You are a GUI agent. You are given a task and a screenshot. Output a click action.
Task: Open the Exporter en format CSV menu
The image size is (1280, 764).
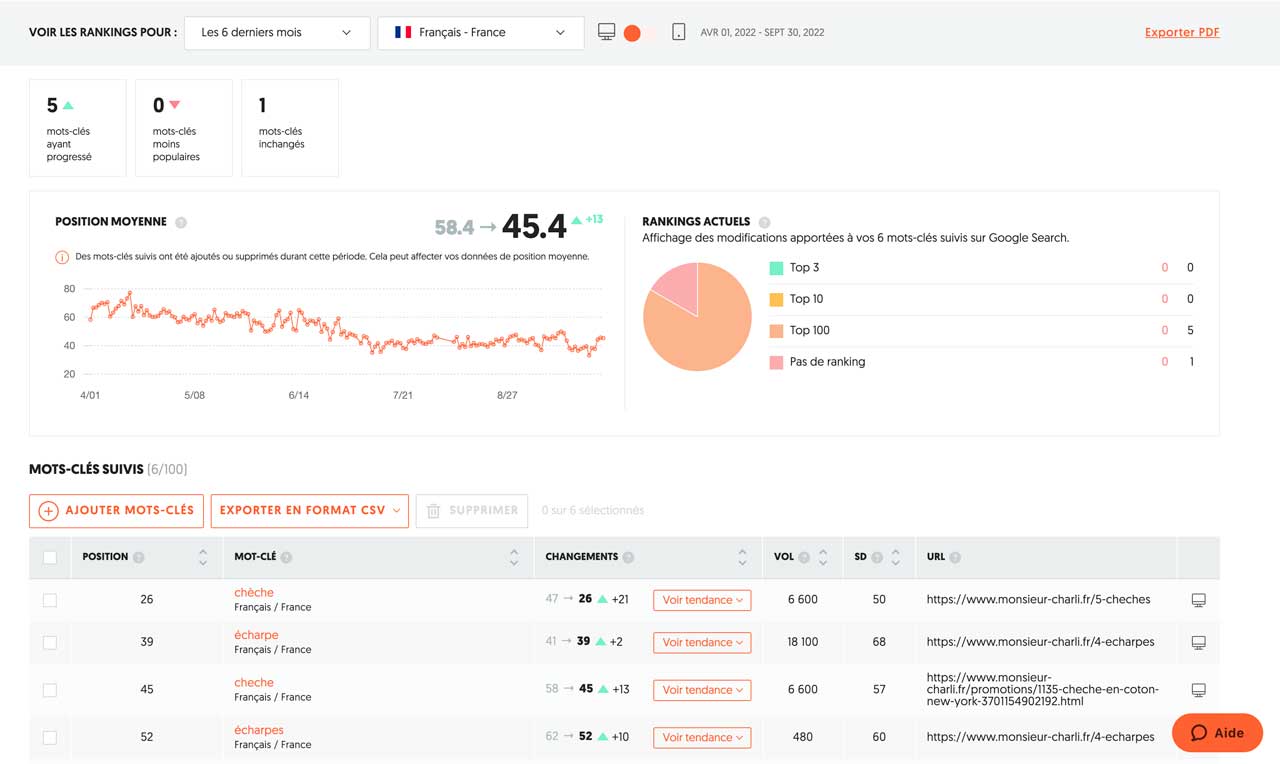pos(309,510)
